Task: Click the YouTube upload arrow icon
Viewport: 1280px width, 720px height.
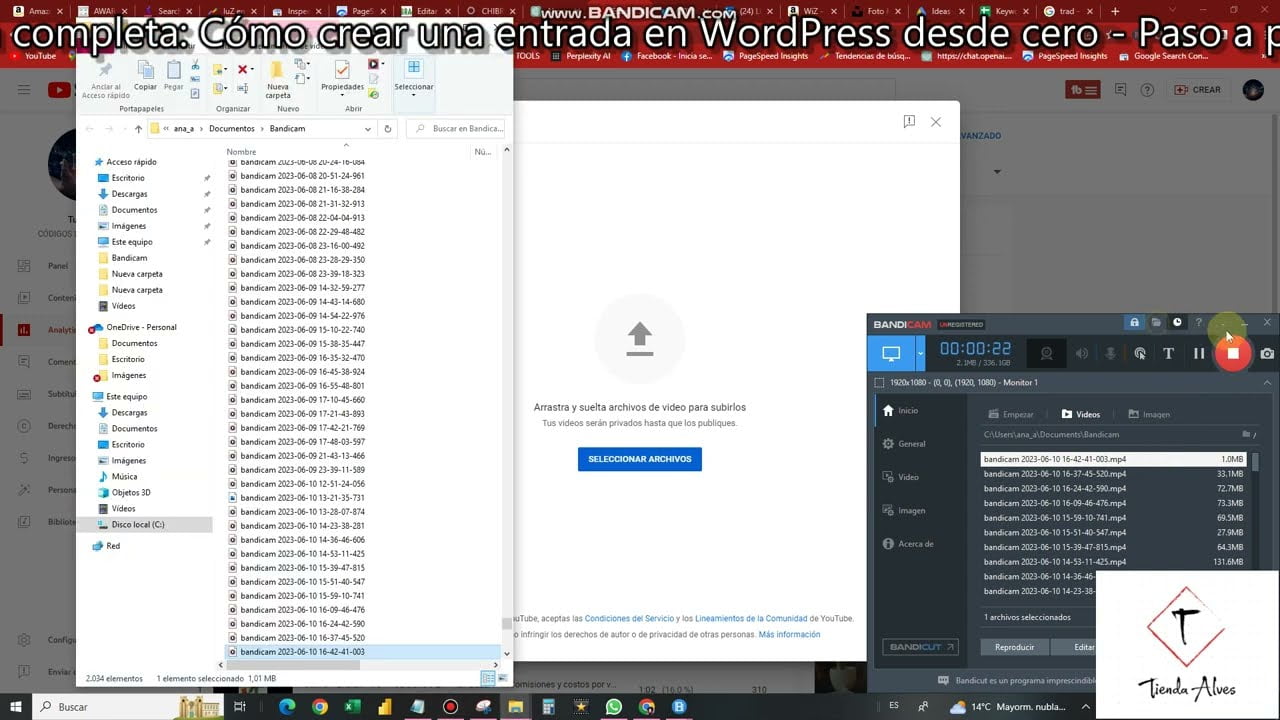Action: [640, 339]
